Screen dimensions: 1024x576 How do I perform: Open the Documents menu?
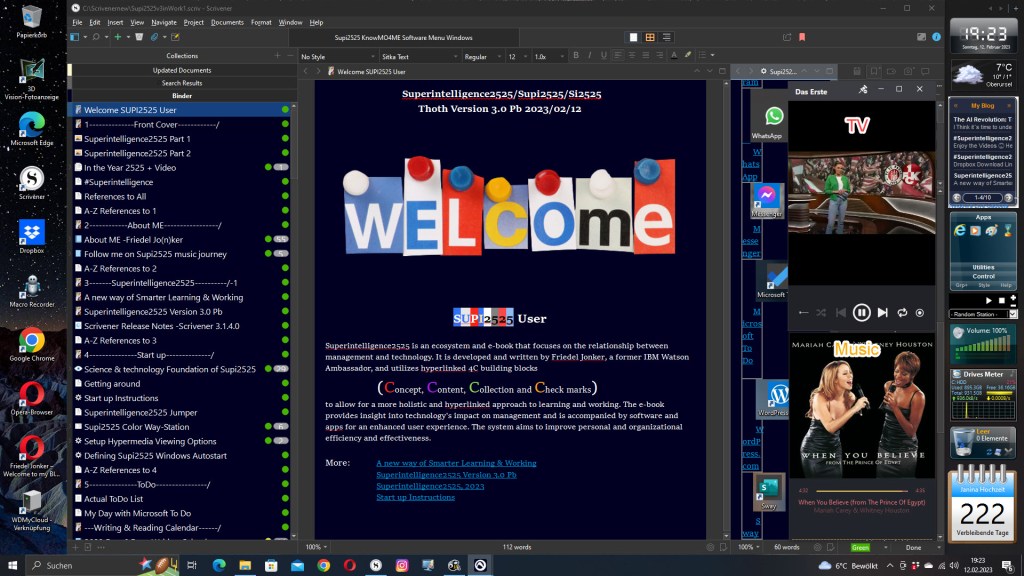tap(227, 22)
